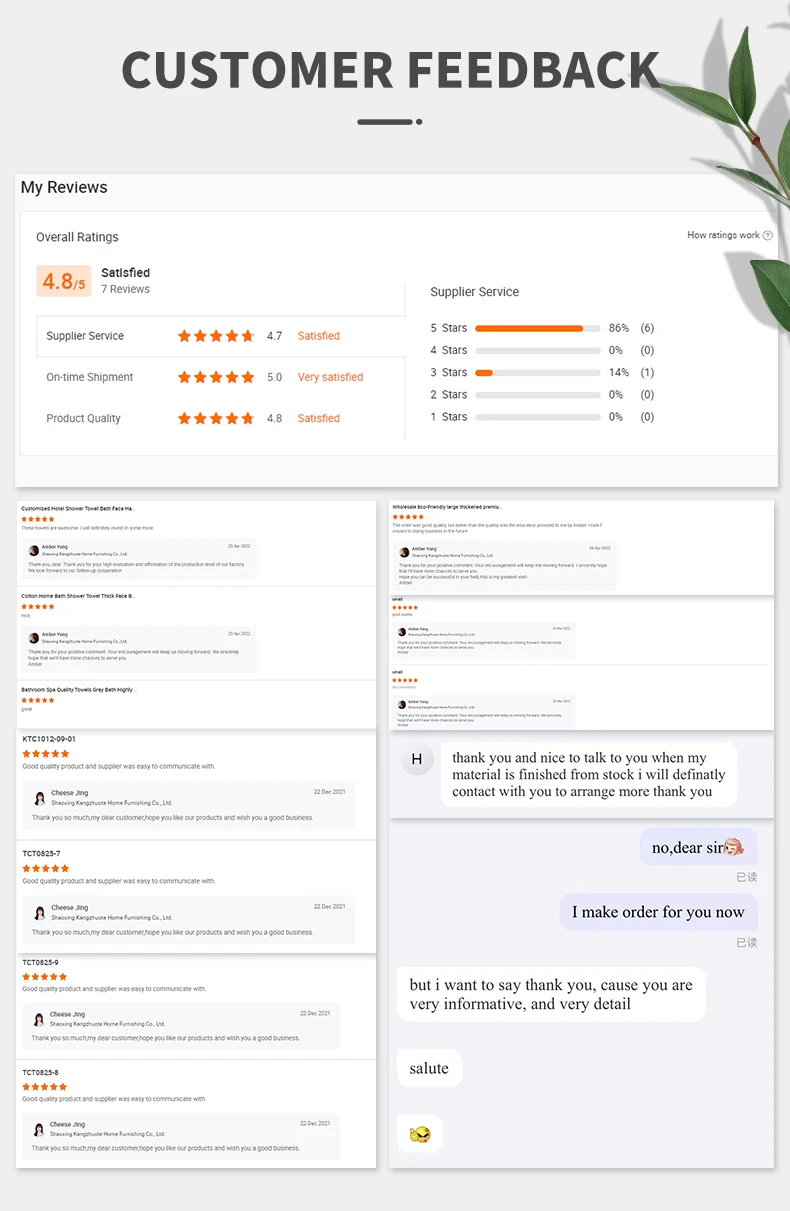This screenshot has width=790, height=1211.
Task: Open the Customized Hotel Shower Towel product title
Action: [x=77, y=508]
